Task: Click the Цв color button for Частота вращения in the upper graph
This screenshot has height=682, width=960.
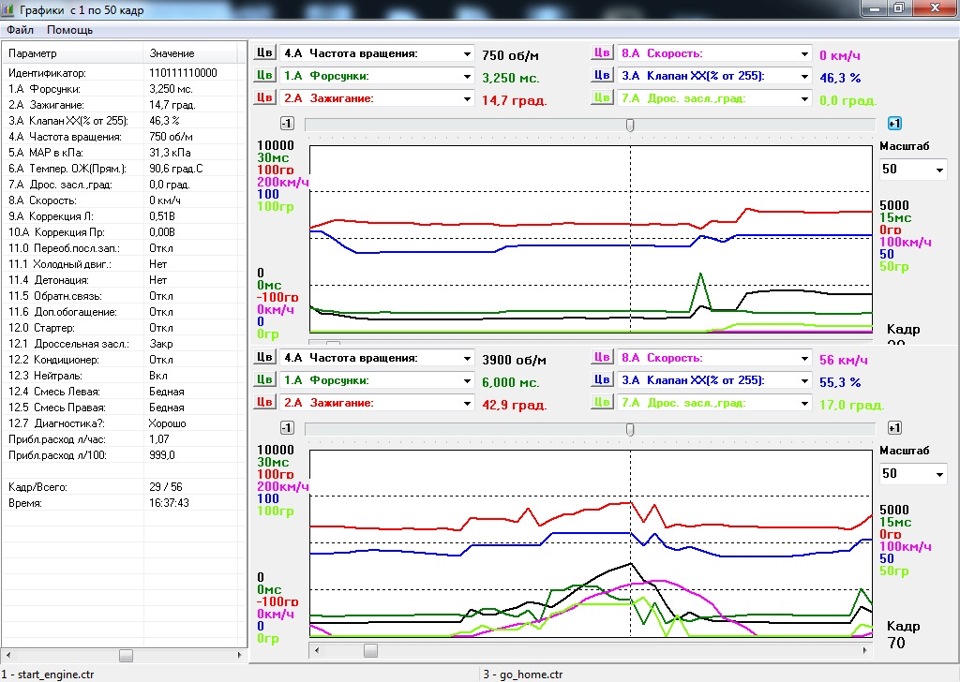Action: [264, 53]
